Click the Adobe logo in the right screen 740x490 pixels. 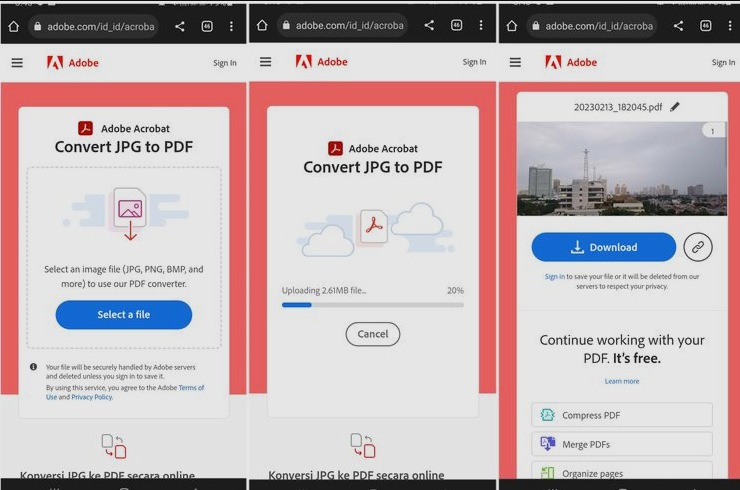571,62
